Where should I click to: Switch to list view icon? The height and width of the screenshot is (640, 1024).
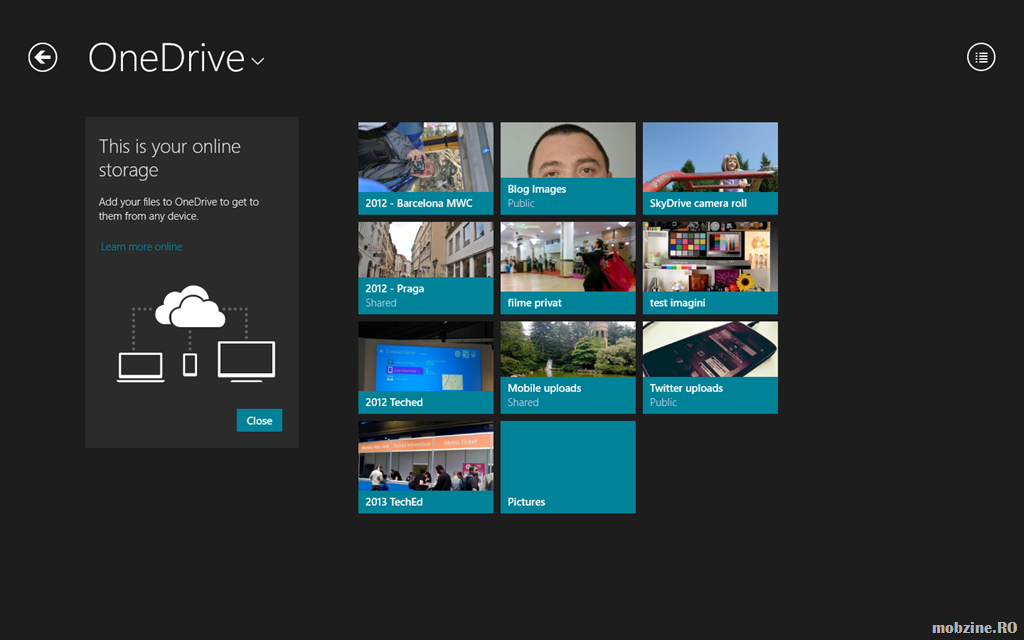click(x=981, y=57)
